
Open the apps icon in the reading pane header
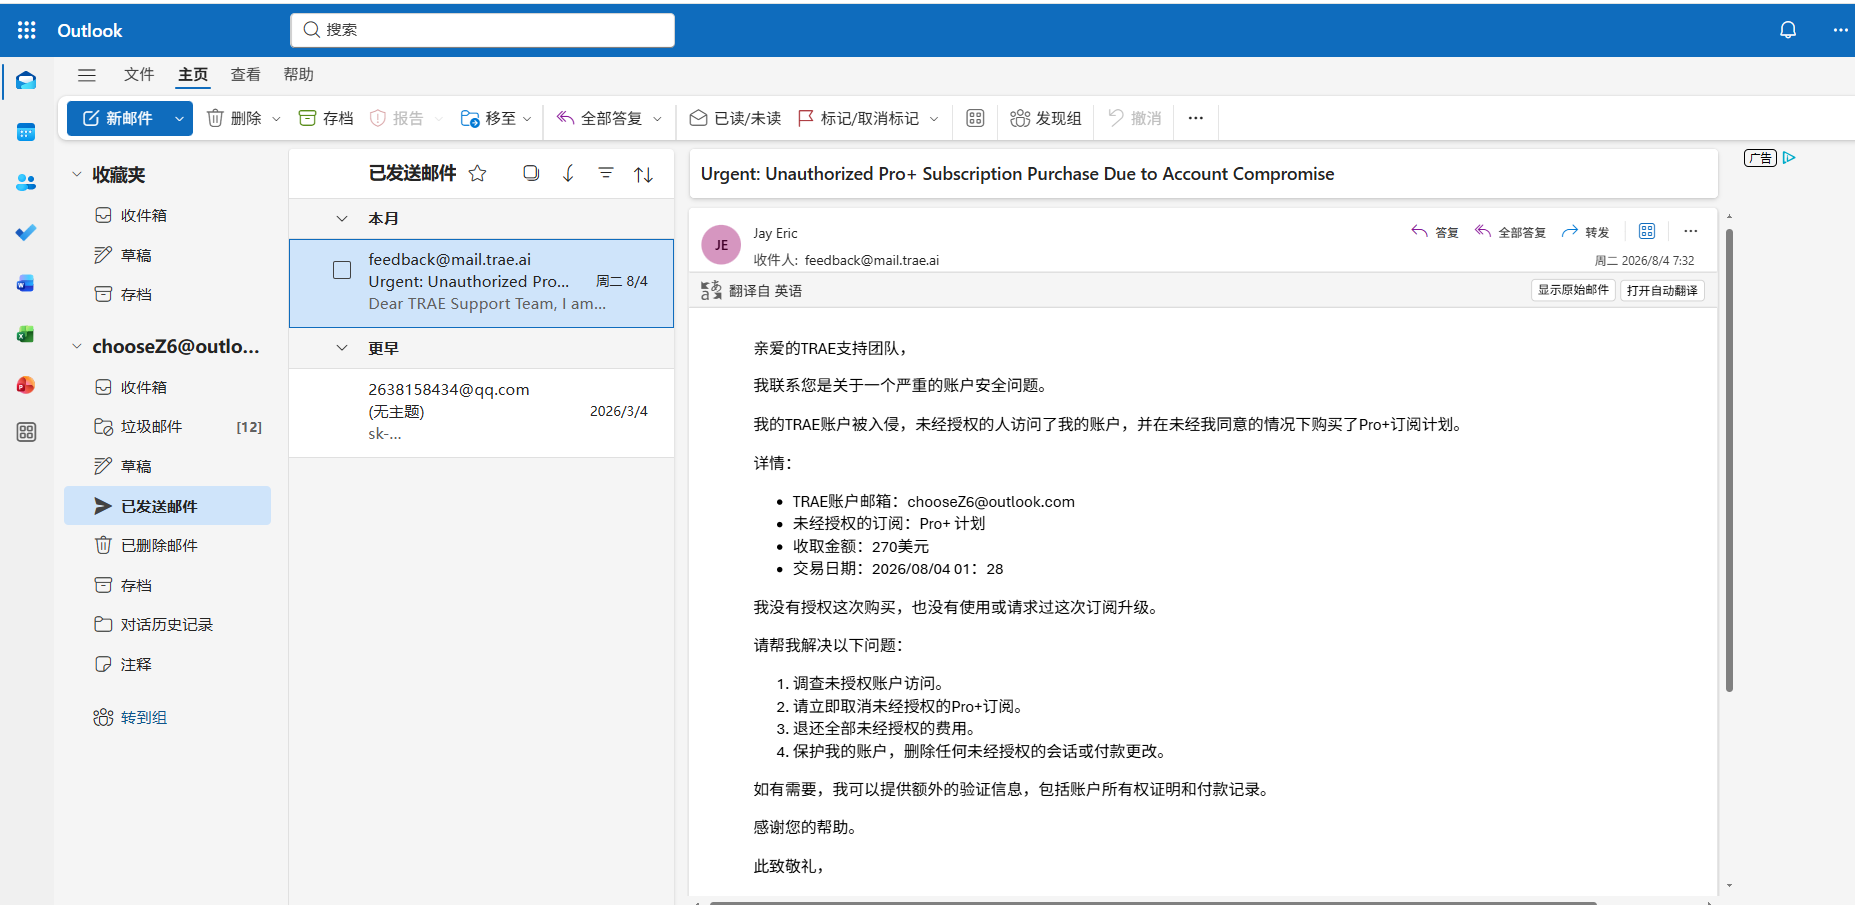(1647, 231)
